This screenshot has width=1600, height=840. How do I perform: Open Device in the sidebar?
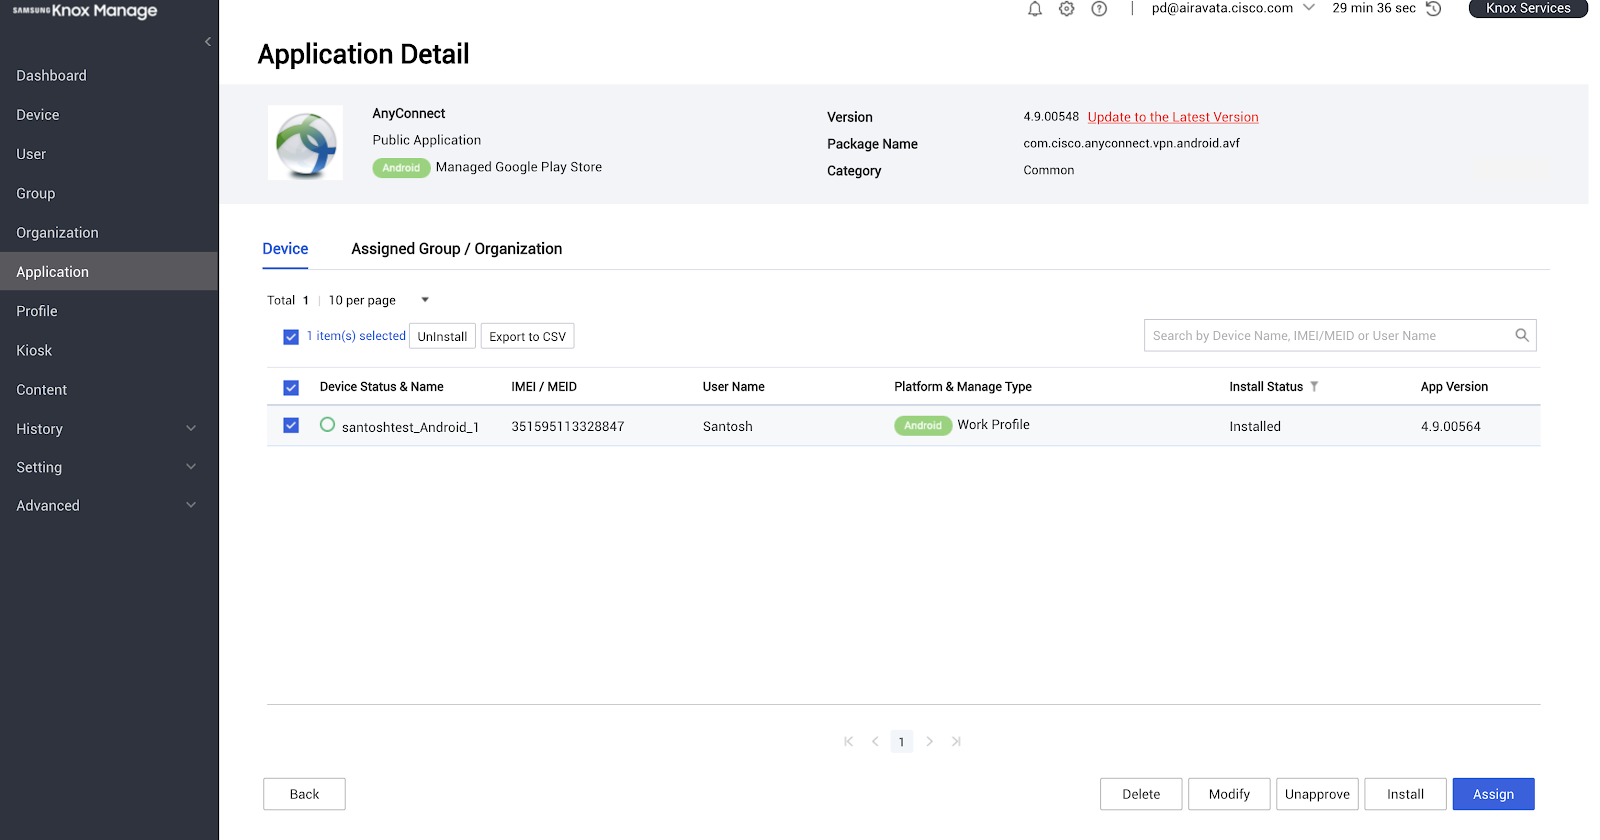[108, 114]
